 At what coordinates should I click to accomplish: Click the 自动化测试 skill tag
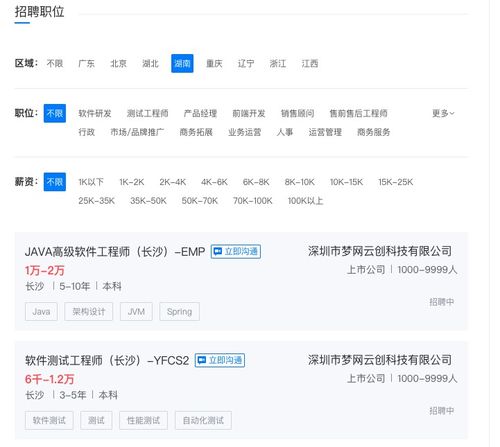tap(203, 420)
